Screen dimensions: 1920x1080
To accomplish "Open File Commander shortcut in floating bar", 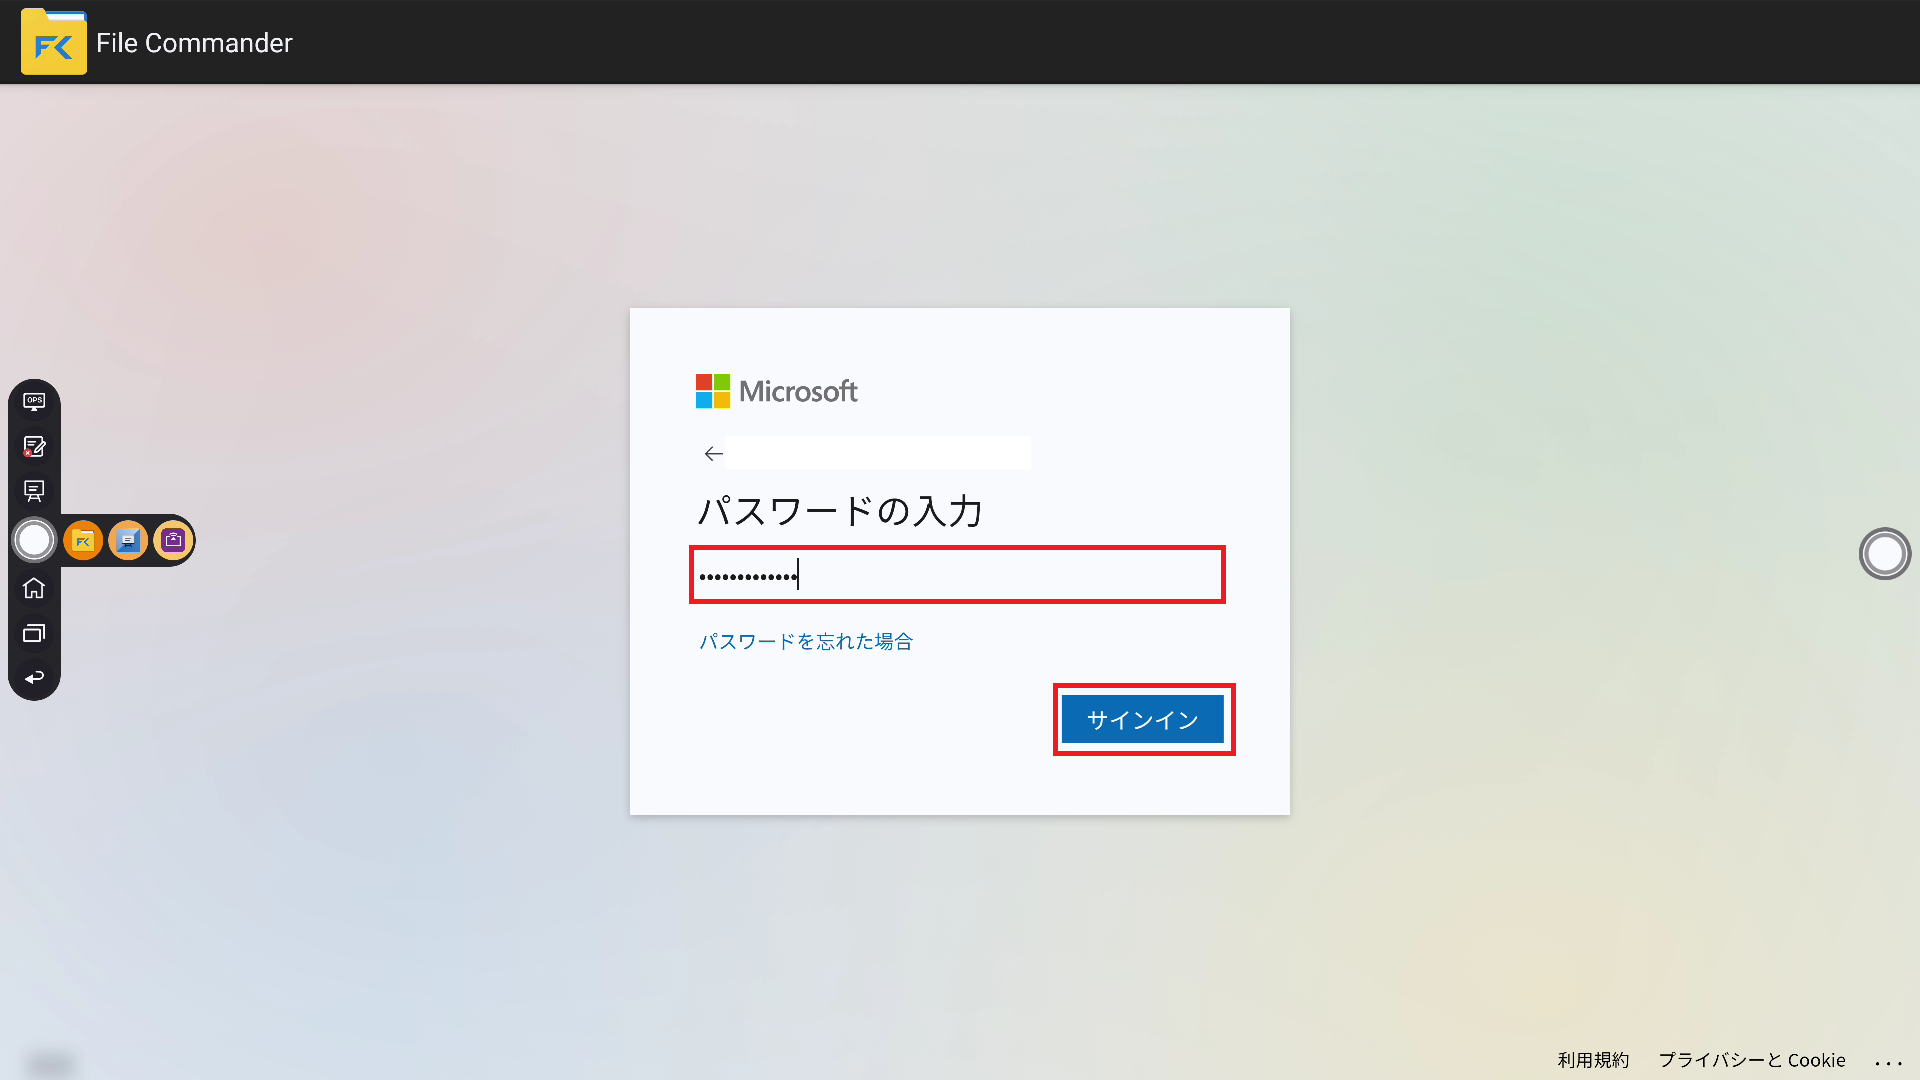I will click(x=83, y=540).
